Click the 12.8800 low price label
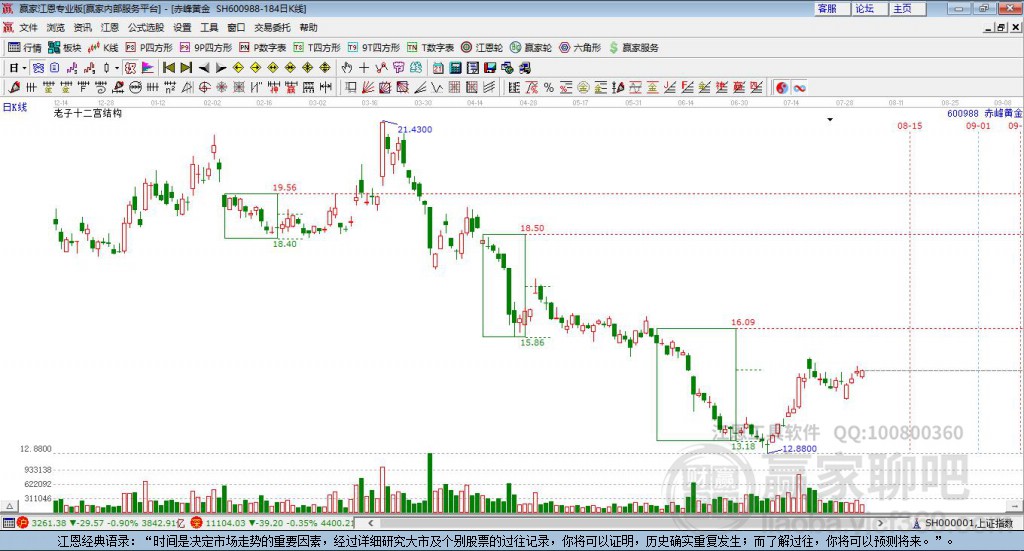Image resolution: width=1024 pixels, height=551 pixels. [799, 449]
